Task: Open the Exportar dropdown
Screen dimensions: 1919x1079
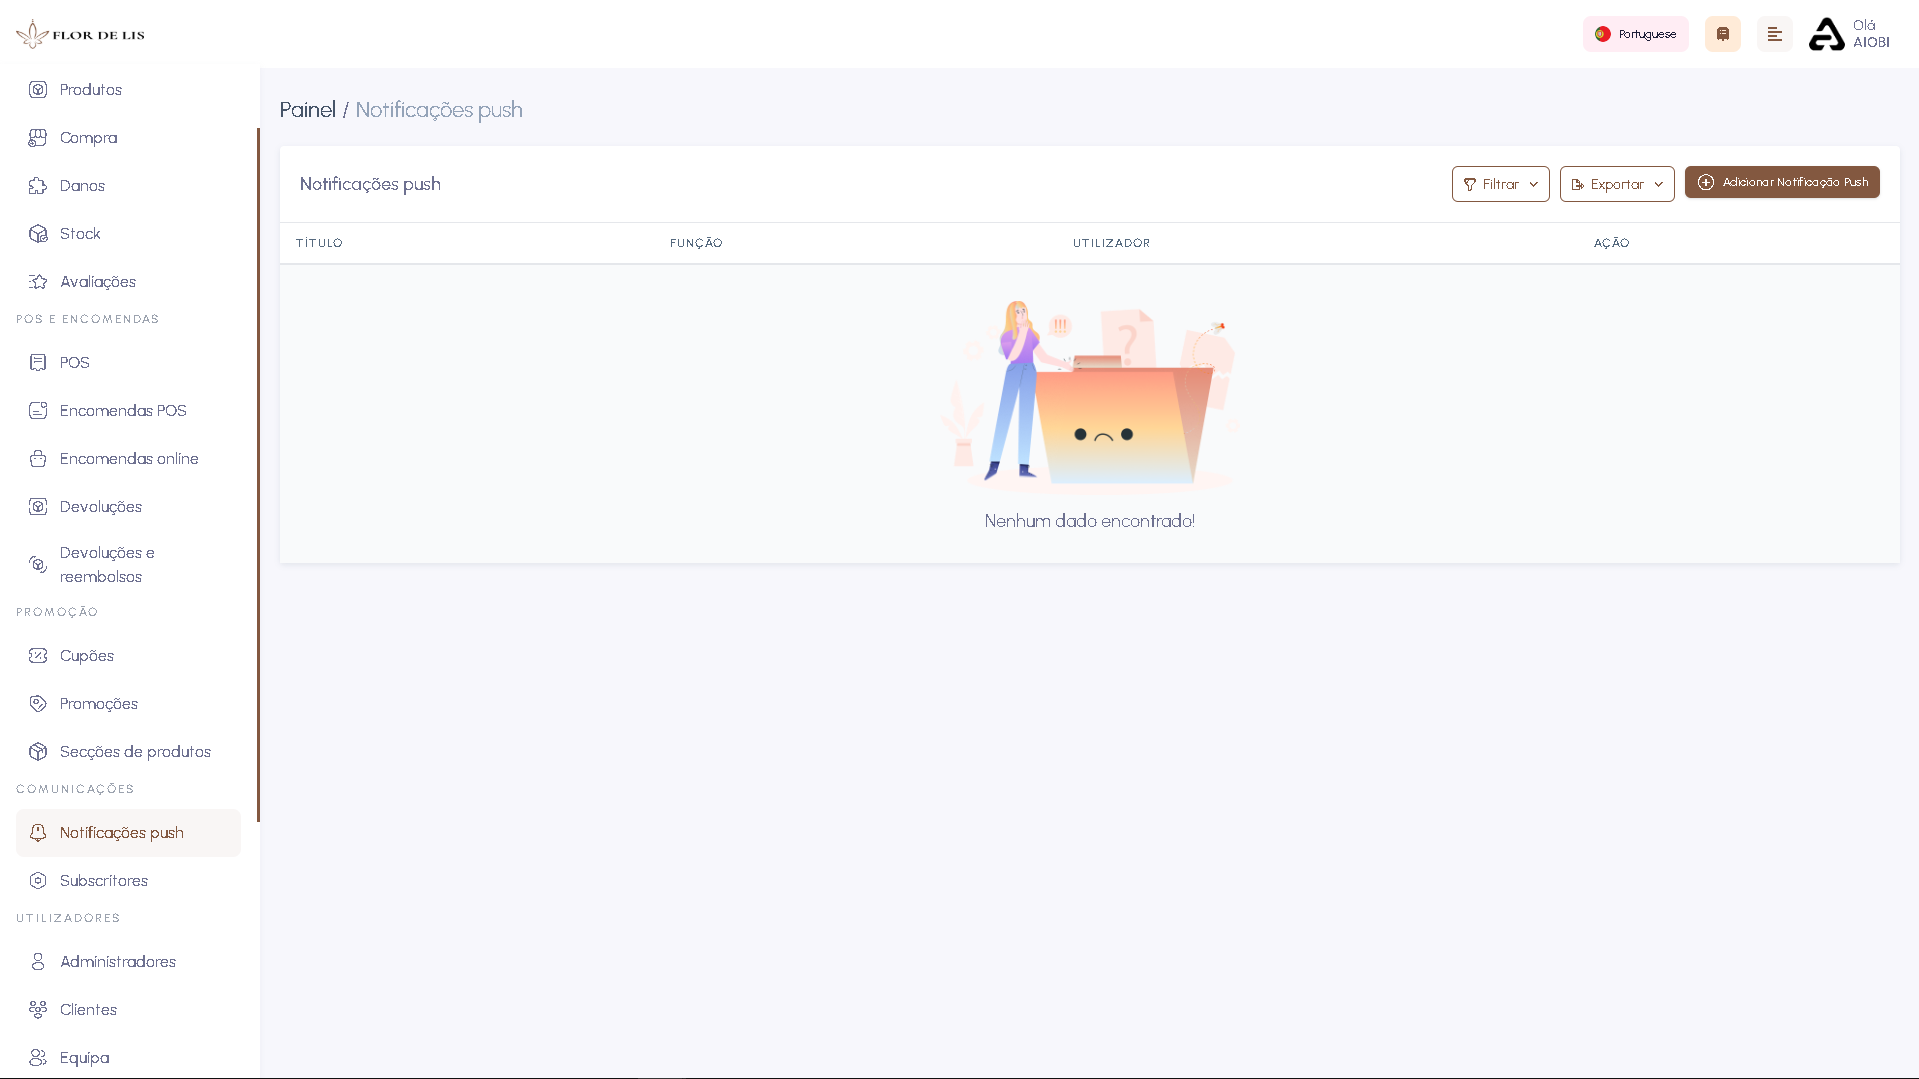Action: [x=1616, y=184]
